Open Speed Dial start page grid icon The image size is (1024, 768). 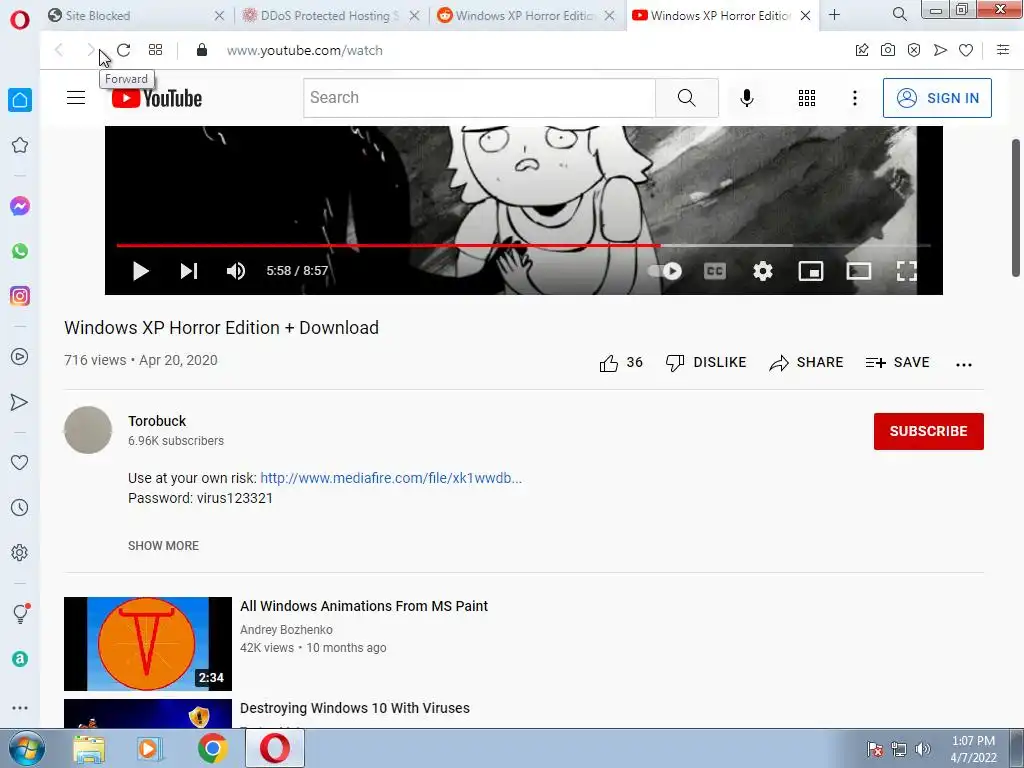point(155,50)
